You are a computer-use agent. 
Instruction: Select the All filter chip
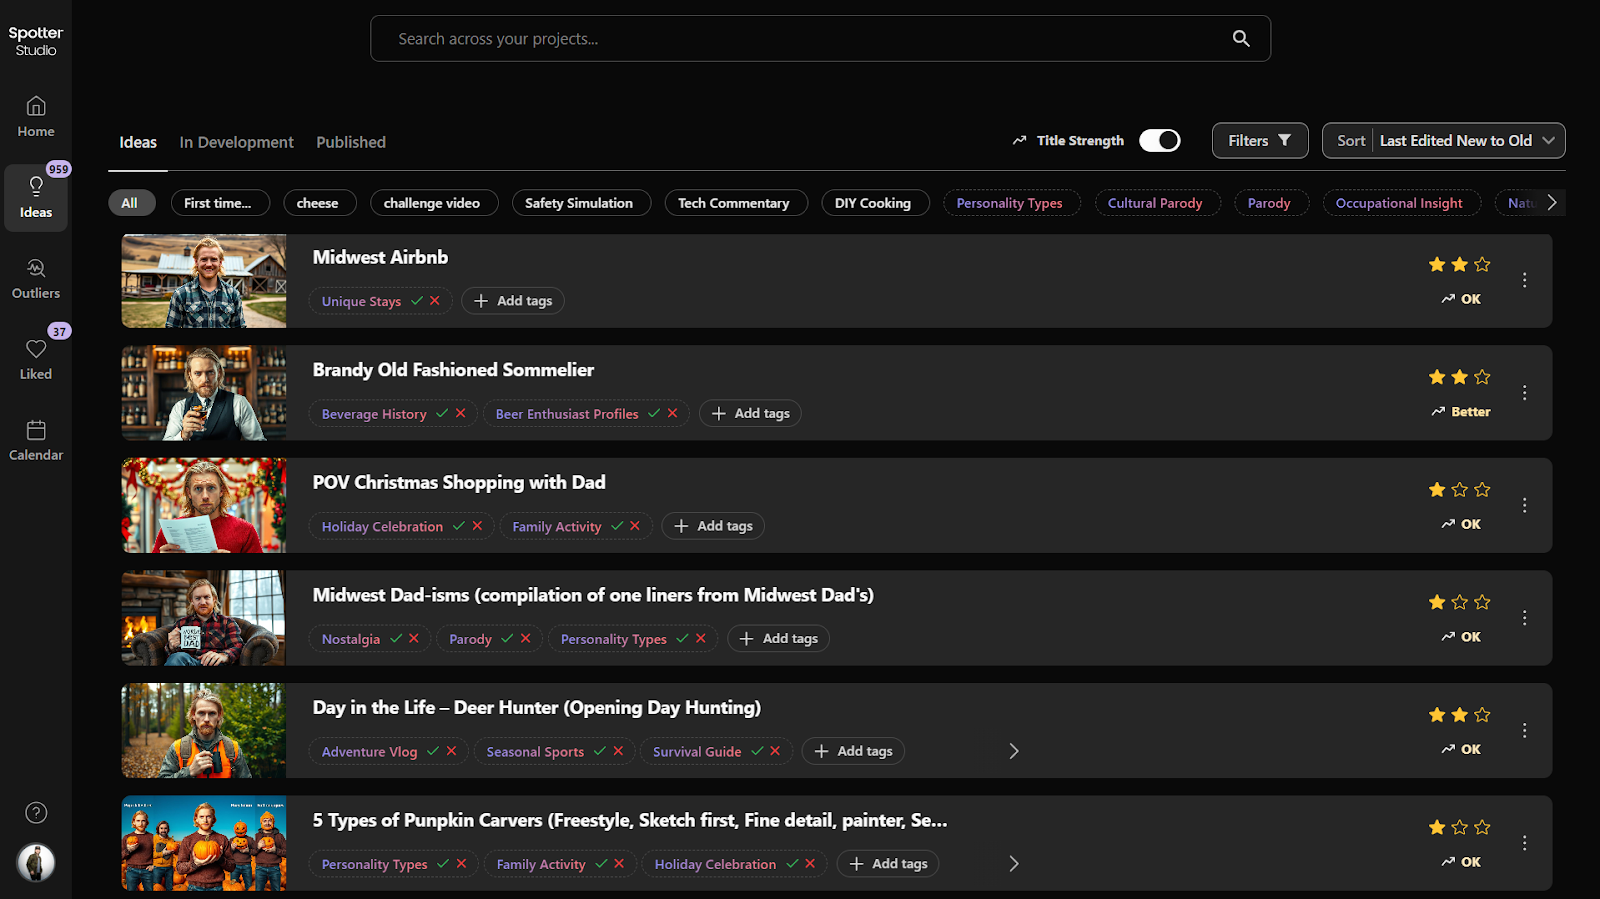pos(130,203)
